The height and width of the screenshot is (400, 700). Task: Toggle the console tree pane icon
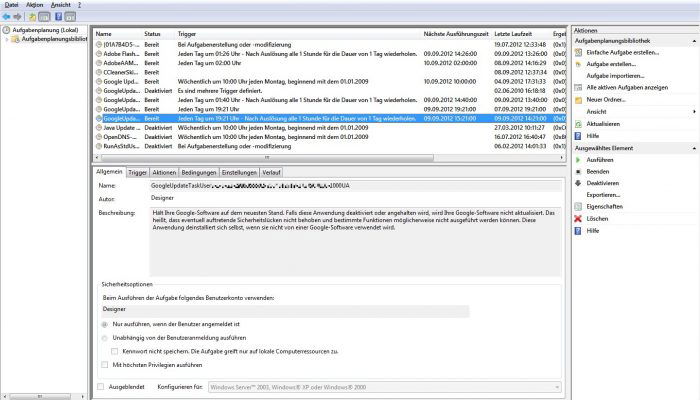tap(44, 17)
